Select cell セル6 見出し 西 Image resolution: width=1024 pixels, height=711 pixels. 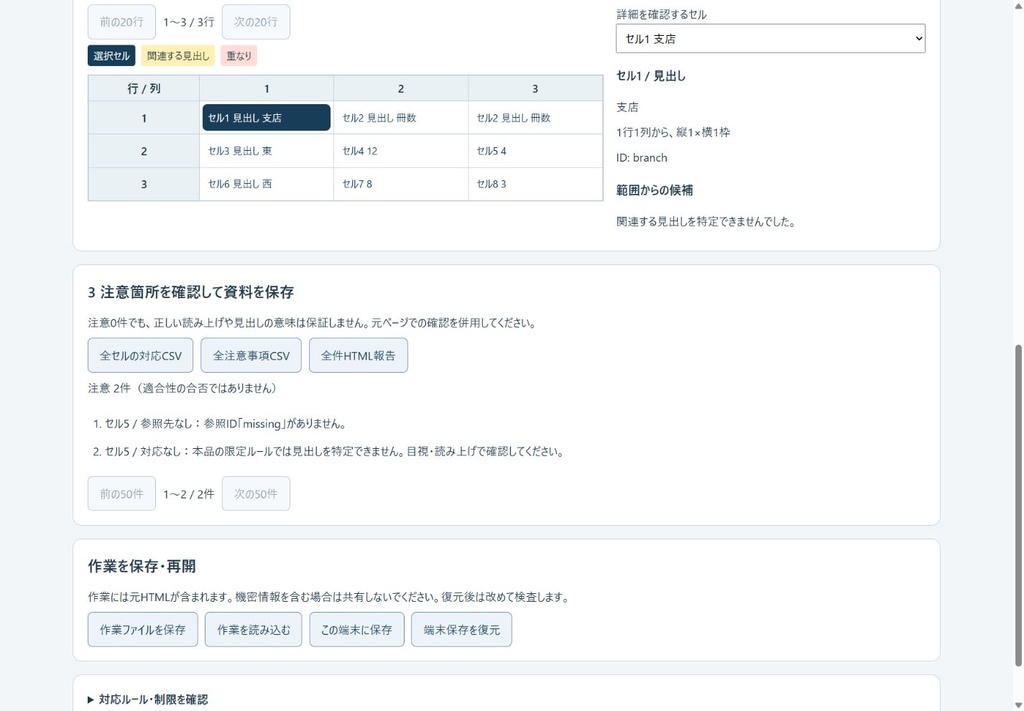click(x=266, y=184)
